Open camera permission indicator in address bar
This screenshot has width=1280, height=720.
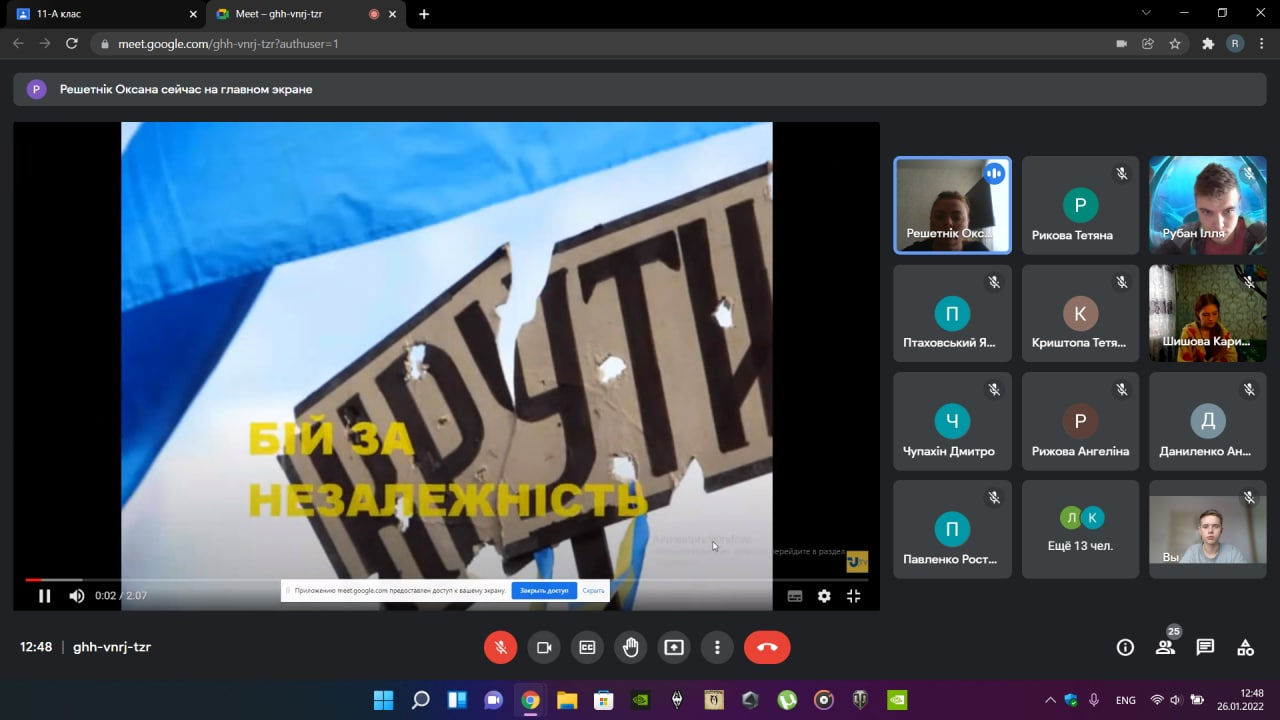1121,44
